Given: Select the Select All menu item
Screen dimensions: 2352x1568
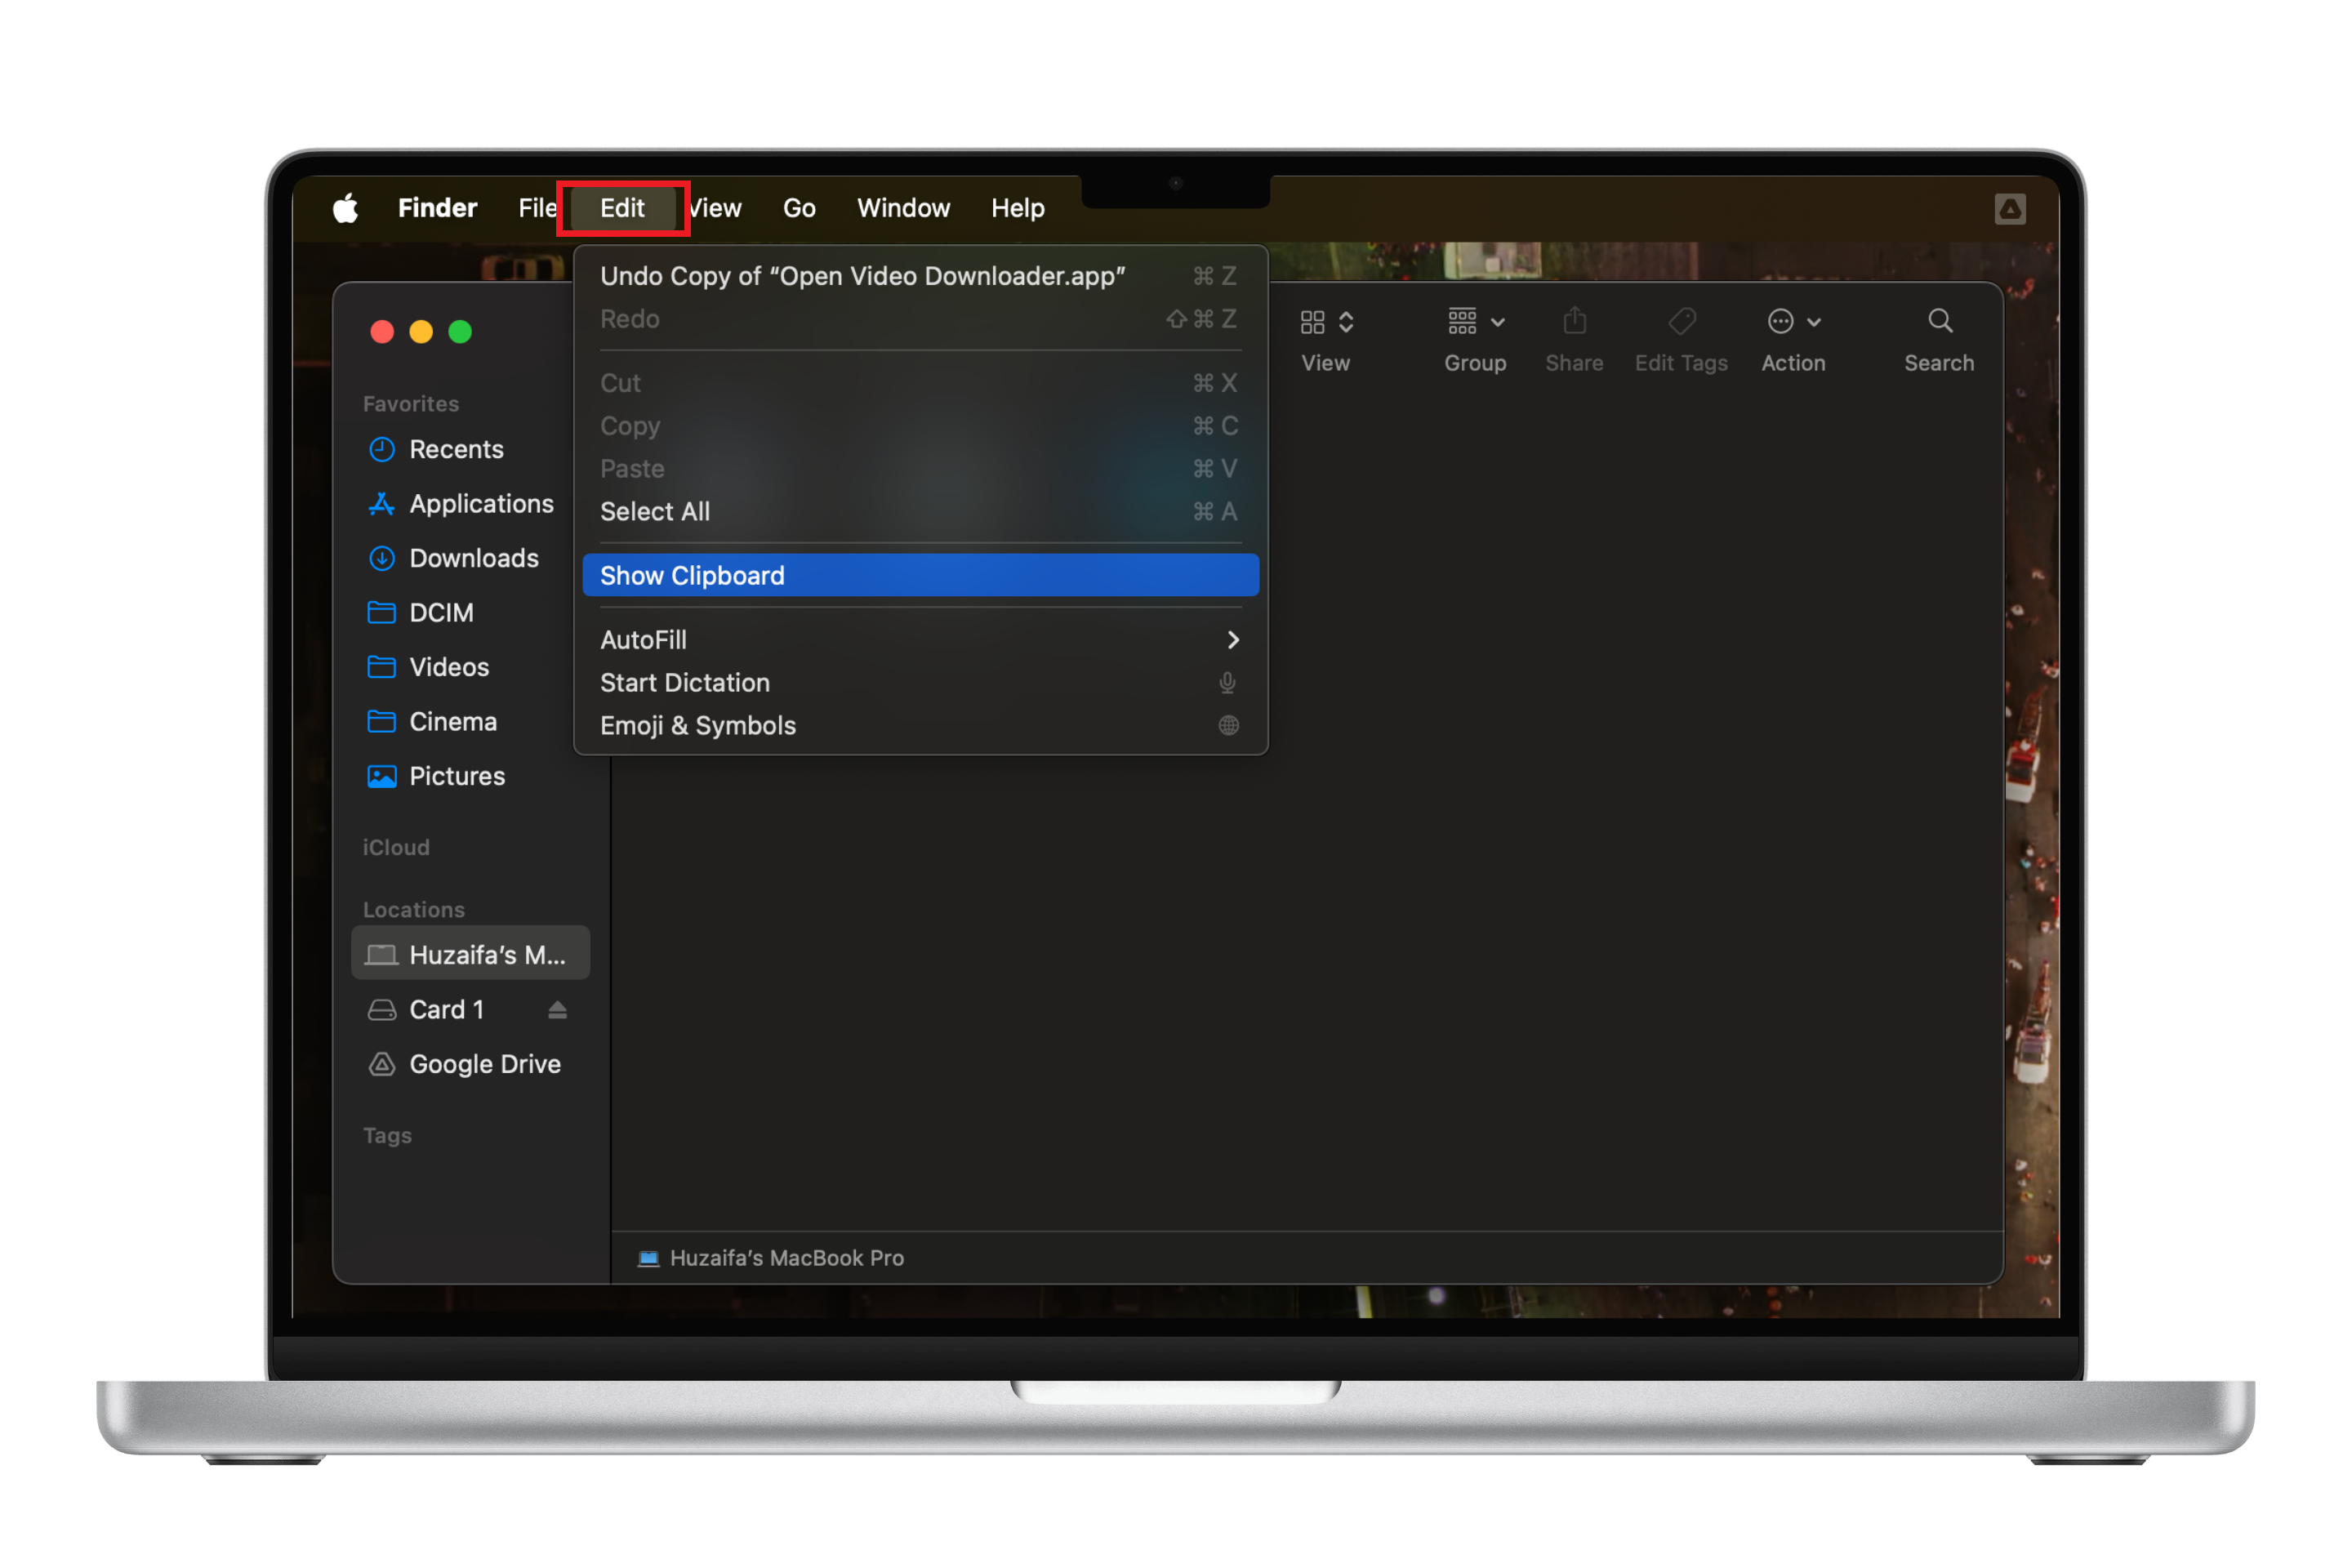Looking at the screenshot, I should [x=655, y=512].
